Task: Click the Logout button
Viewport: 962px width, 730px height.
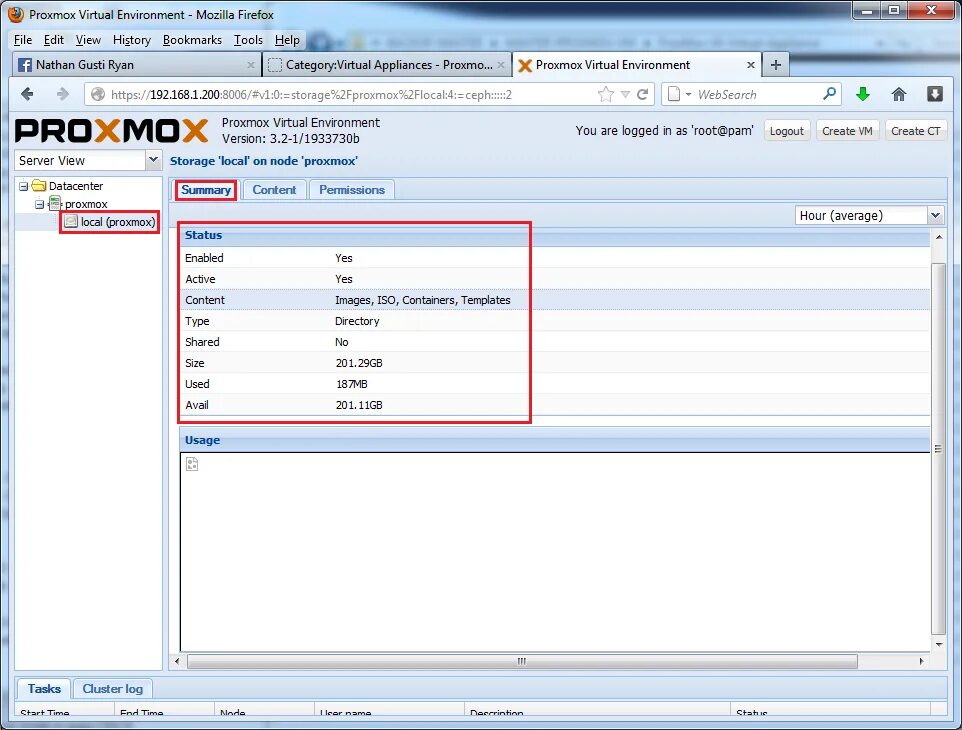Action: [x=787, y=131]
